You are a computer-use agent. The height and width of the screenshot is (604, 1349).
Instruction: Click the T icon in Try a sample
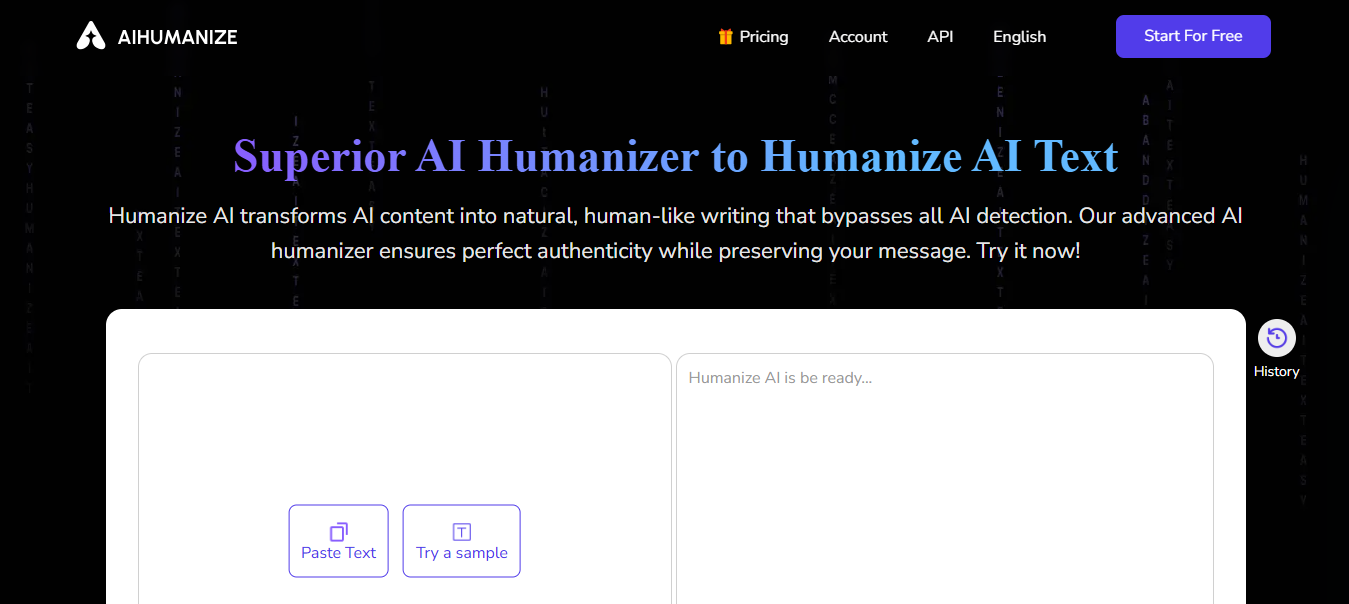pyautogui.click(x=461, y=532)
